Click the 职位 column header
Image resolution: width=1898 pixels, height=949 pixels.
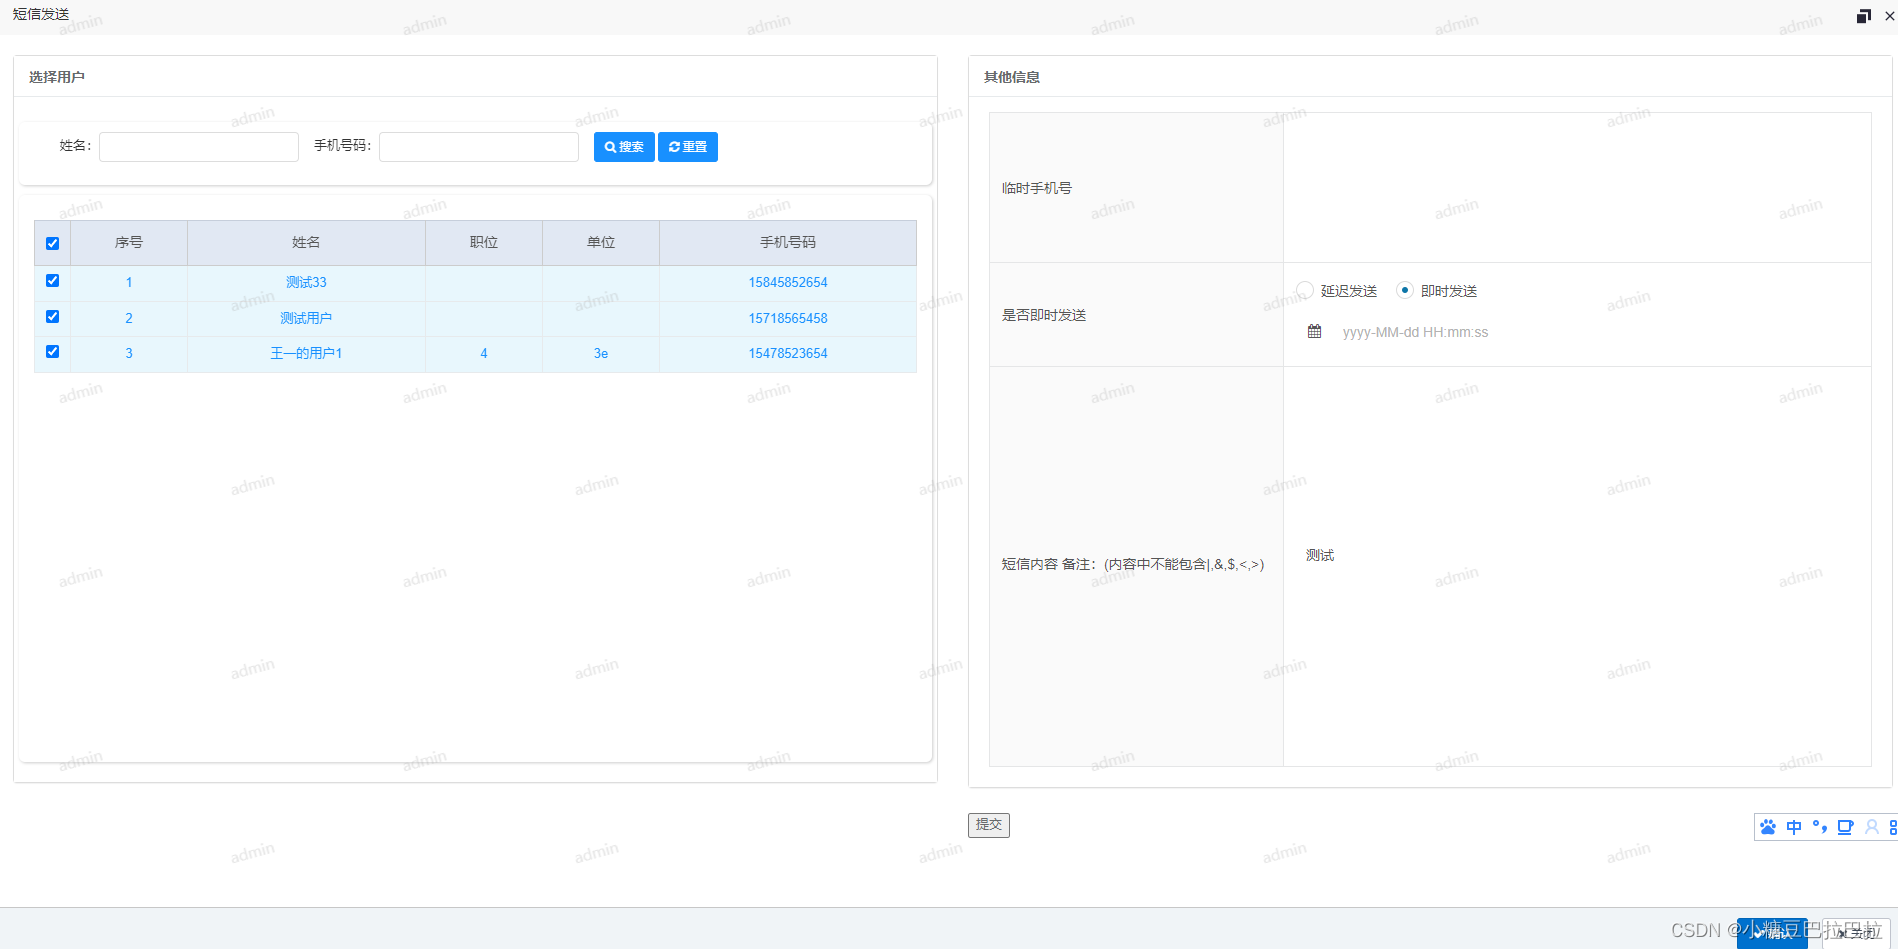[x=484, y=243]
